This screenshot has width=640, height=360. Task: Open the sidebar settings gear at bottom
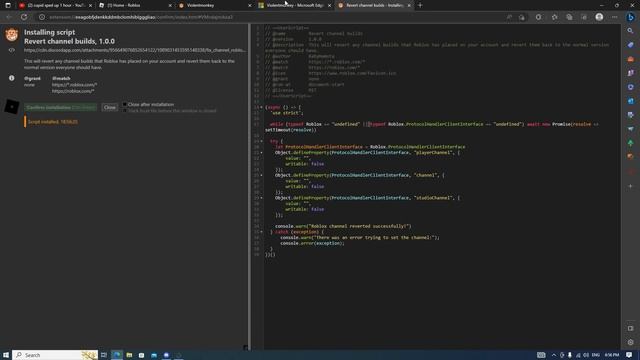click(x=631, y=342)
